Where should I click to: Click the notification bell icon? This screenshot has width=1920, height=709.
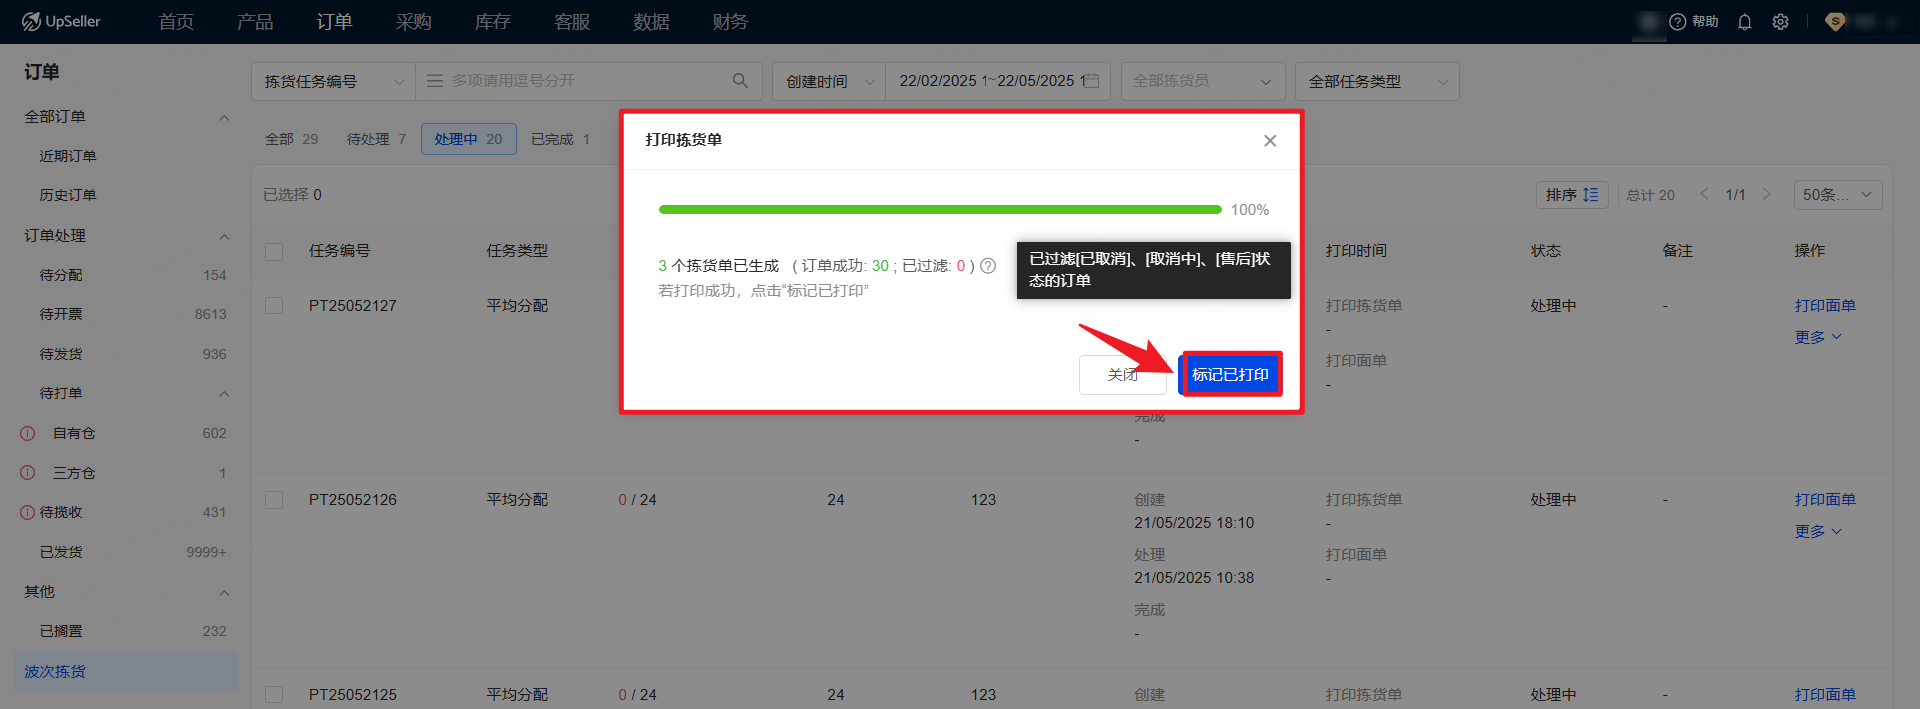1745,22
